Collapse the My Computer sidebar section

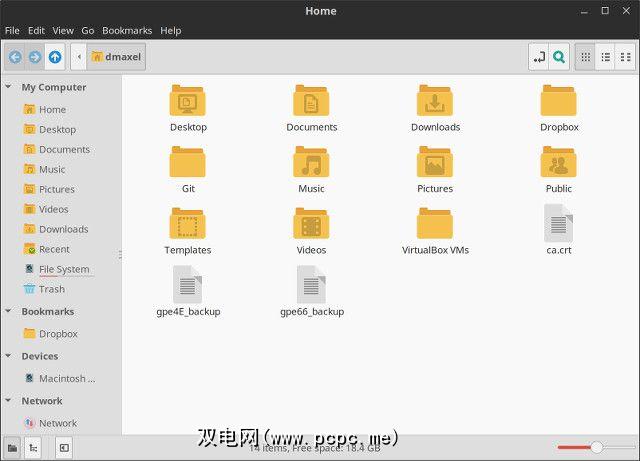(x=11, y=87)
